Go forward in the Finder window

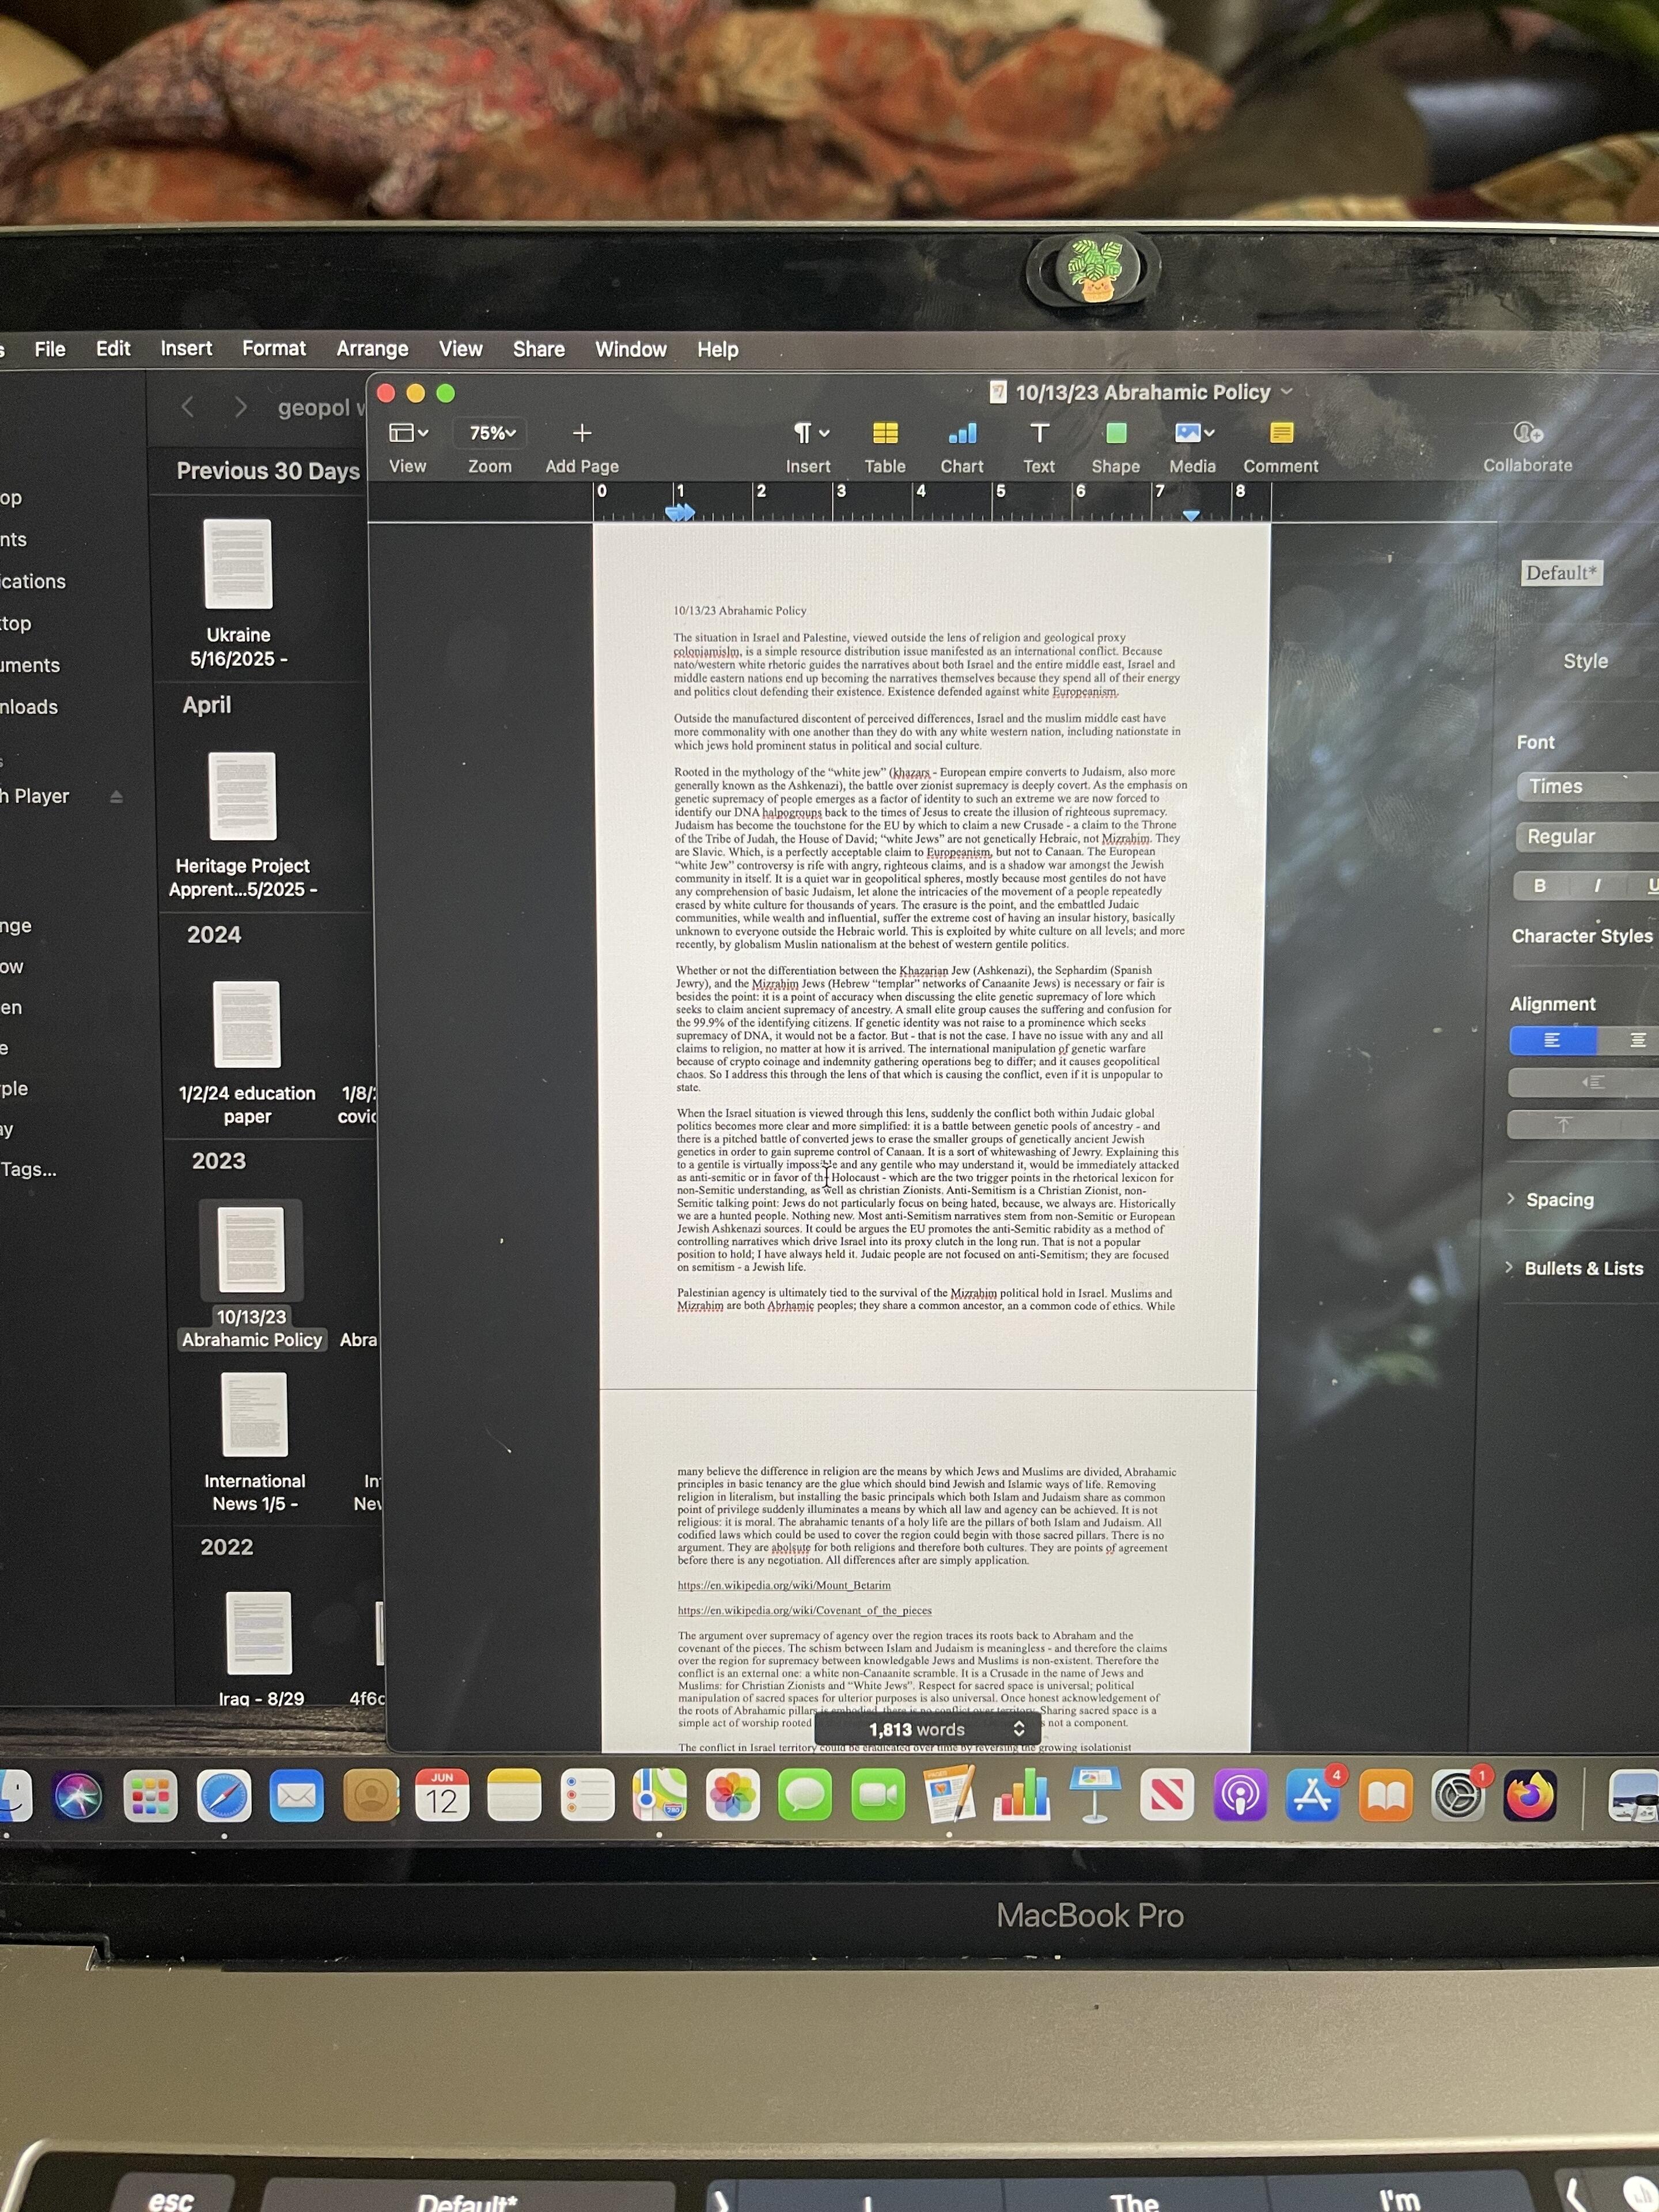tap(240, 407)
